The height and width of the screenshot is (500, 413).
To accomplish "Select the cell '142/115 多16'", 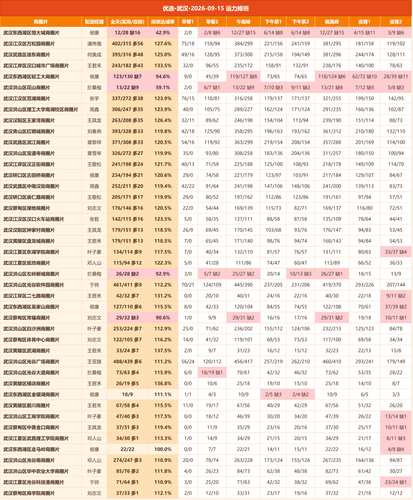I will [x=127, y=219].
